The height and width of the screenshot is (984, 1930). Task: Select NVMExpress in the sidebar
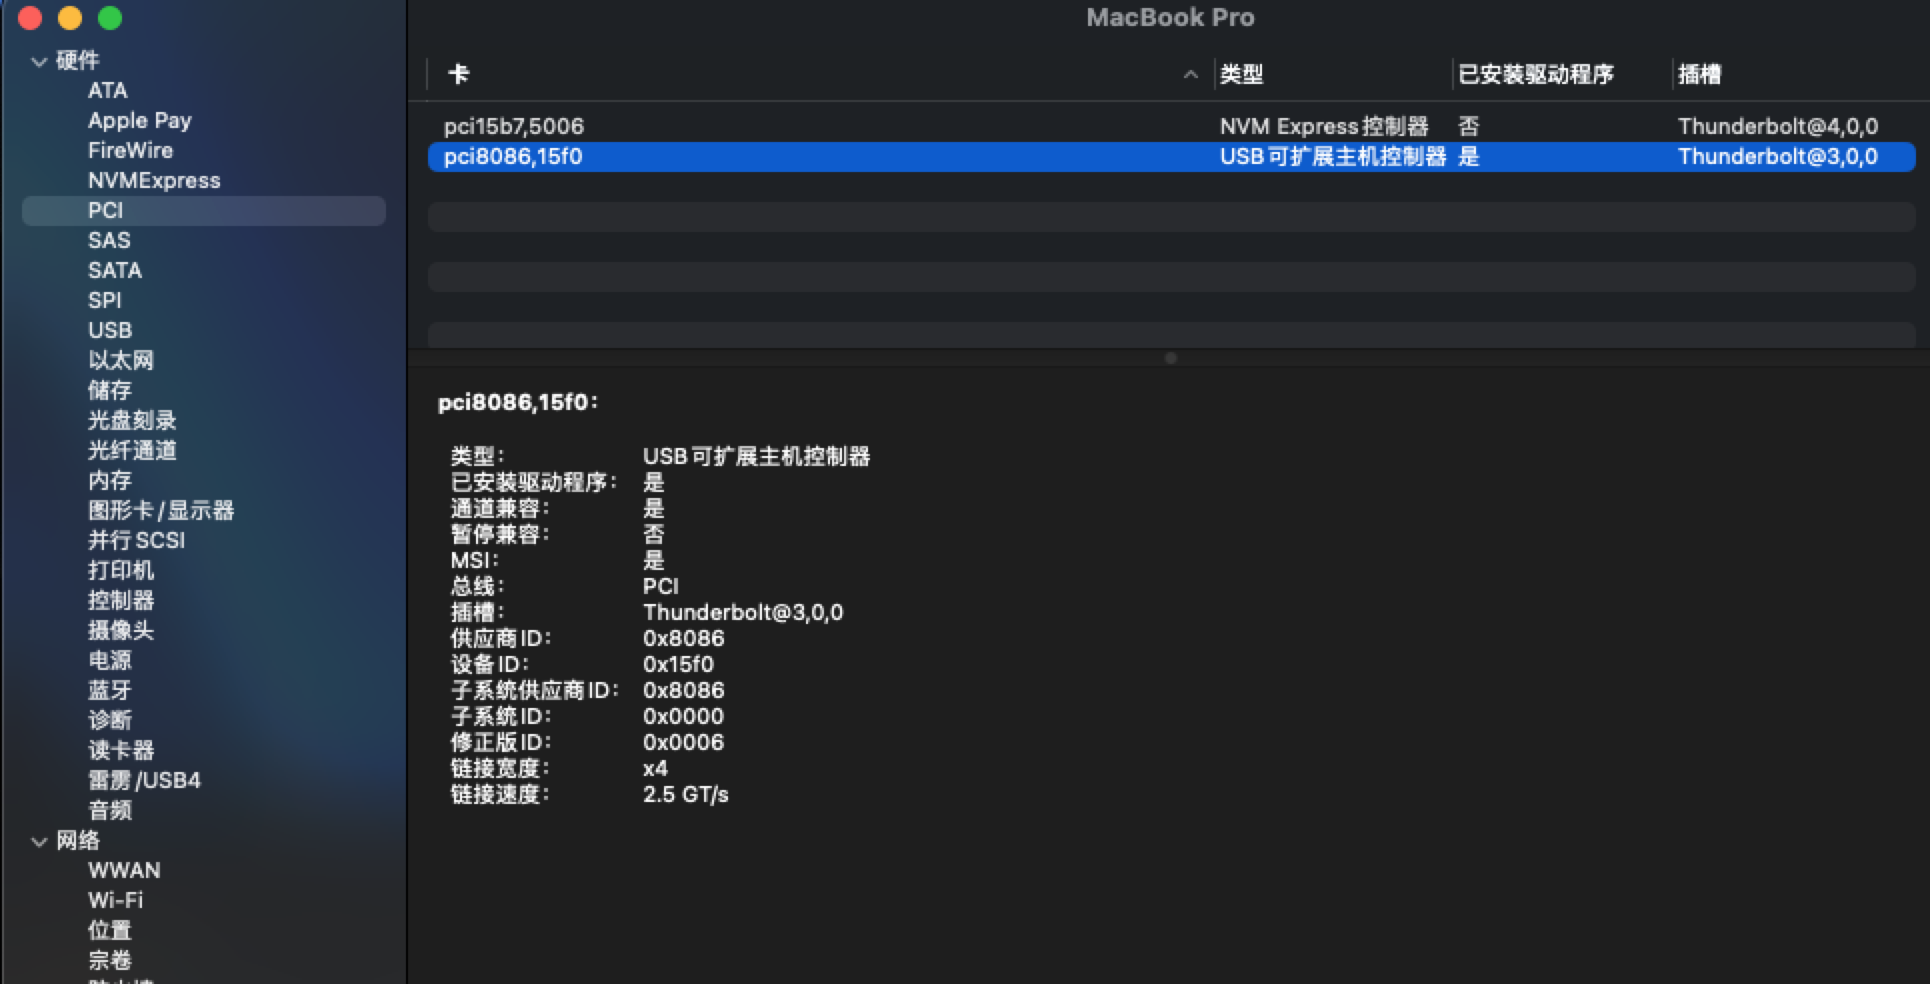154,180
